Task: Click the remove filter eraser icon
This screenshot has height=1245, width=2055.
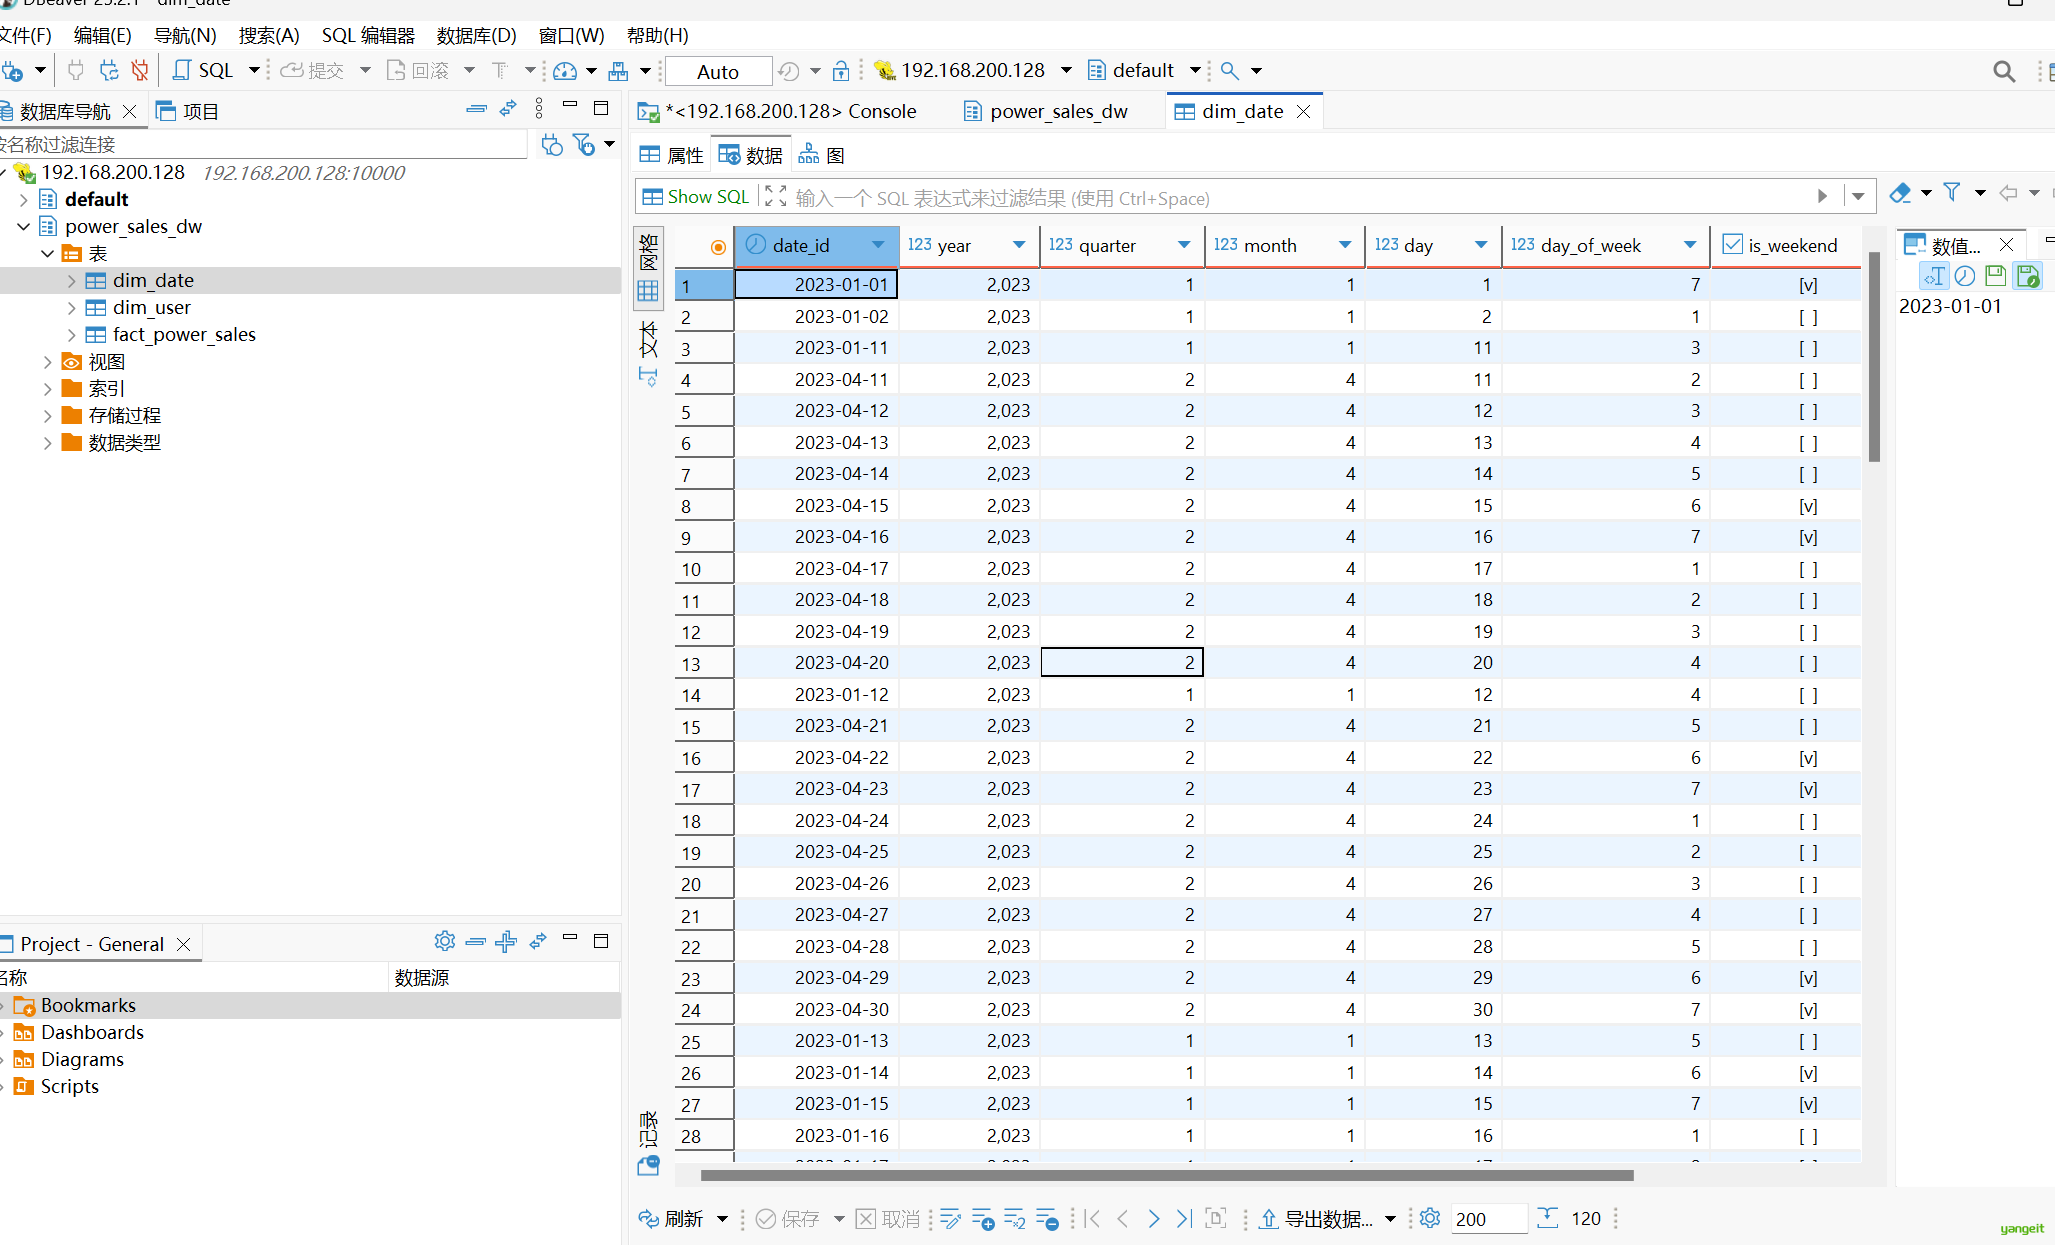Action: pyautogui.click(x=1900, y=193)
